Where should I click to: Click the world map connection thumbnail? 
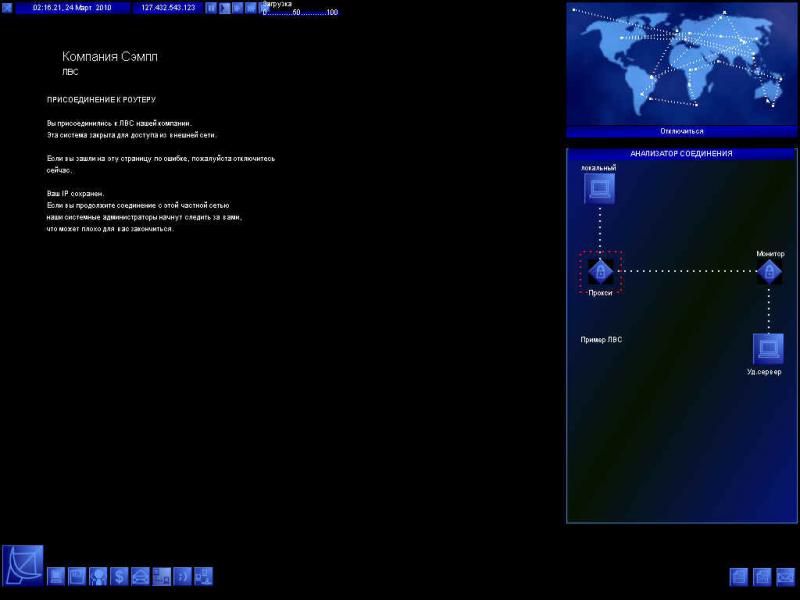681,64
